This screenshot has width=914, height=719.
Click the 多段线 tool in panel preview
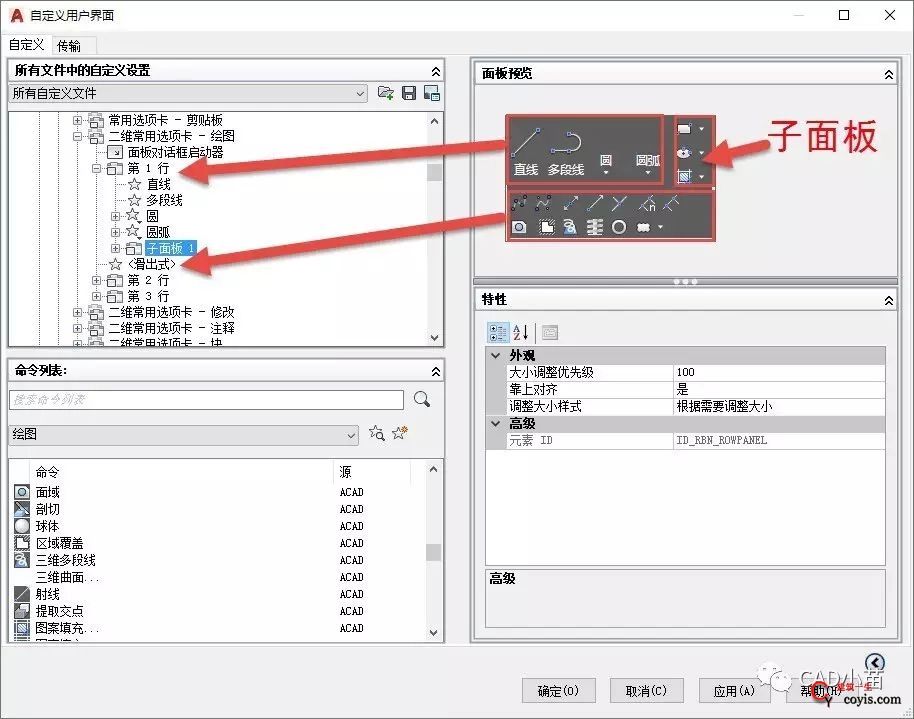pyautogui.click(x=565, y=153)
